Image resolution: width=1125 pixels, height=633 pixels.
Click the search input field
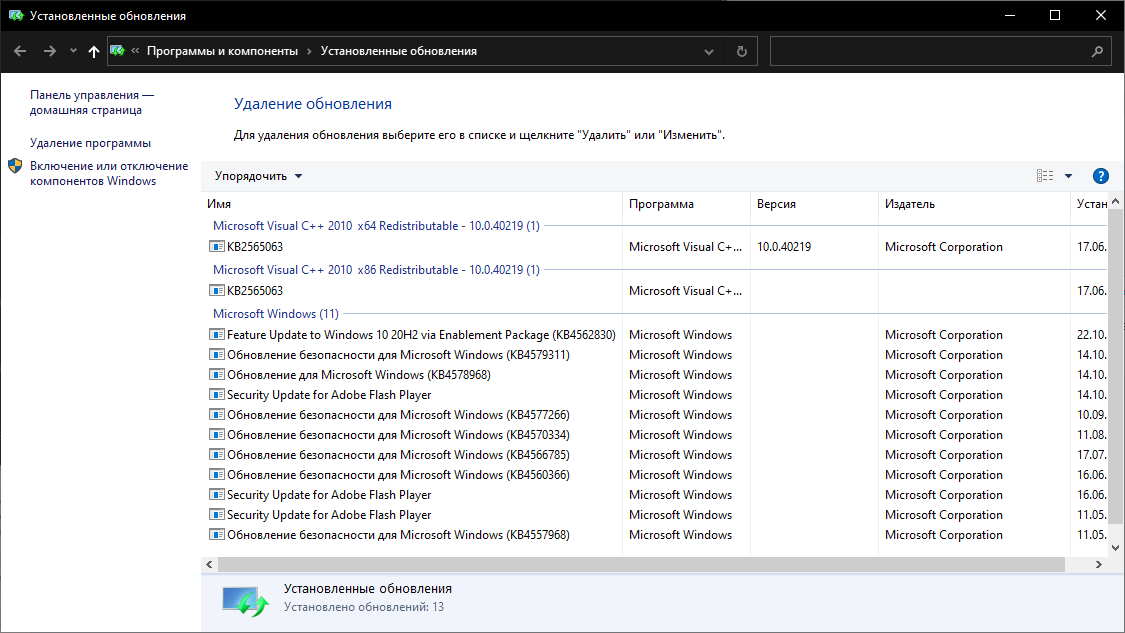pos(930,51)
